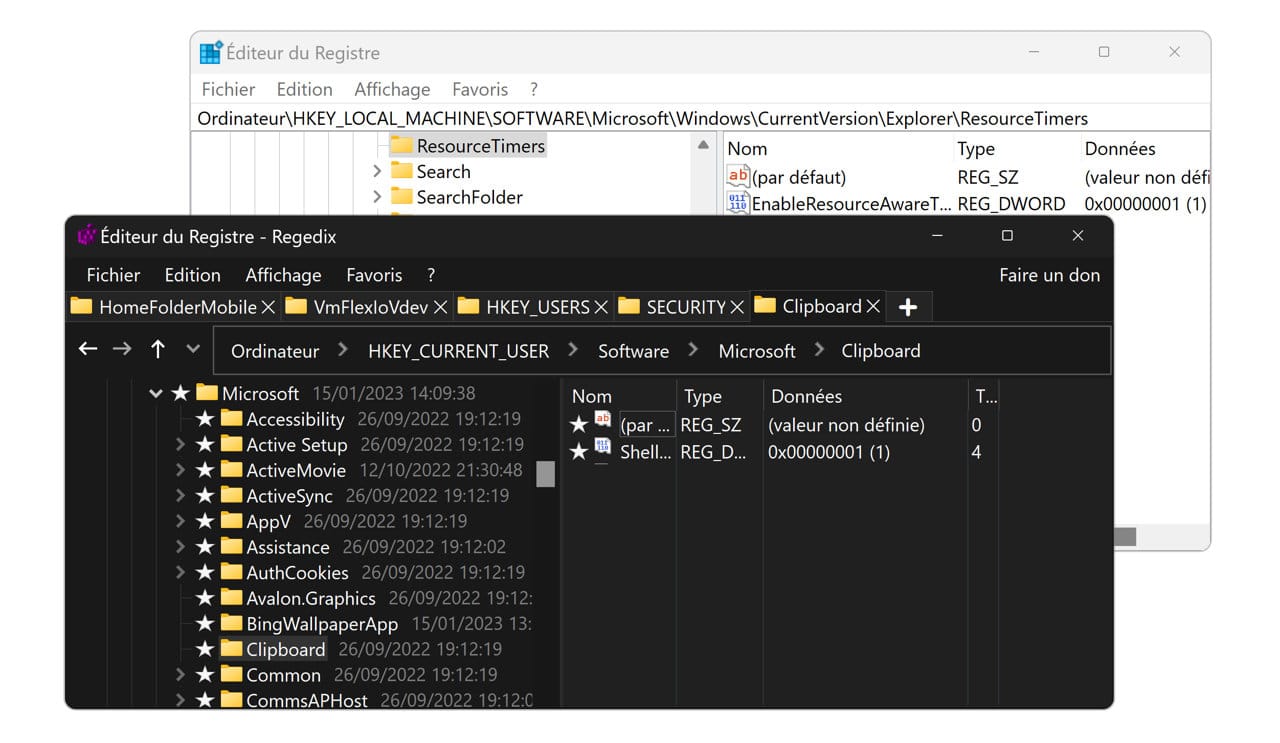
Task: Open the Affichage menu in Regedix
Action: [283, 275]
